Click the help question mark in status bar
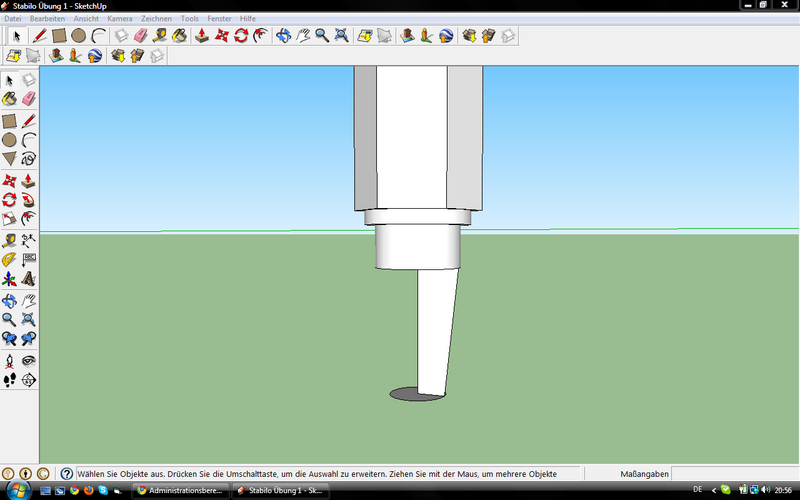This screenshot has width=800, height=500. tap(67, 473)
